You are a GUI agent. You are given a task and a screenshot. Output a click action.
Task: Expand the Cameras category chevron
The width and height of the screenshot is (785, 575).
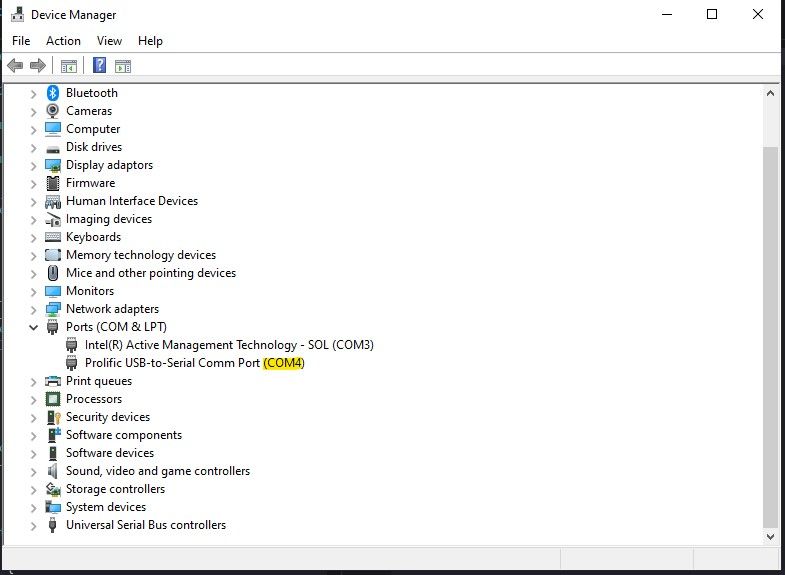[x=33, y=112]
